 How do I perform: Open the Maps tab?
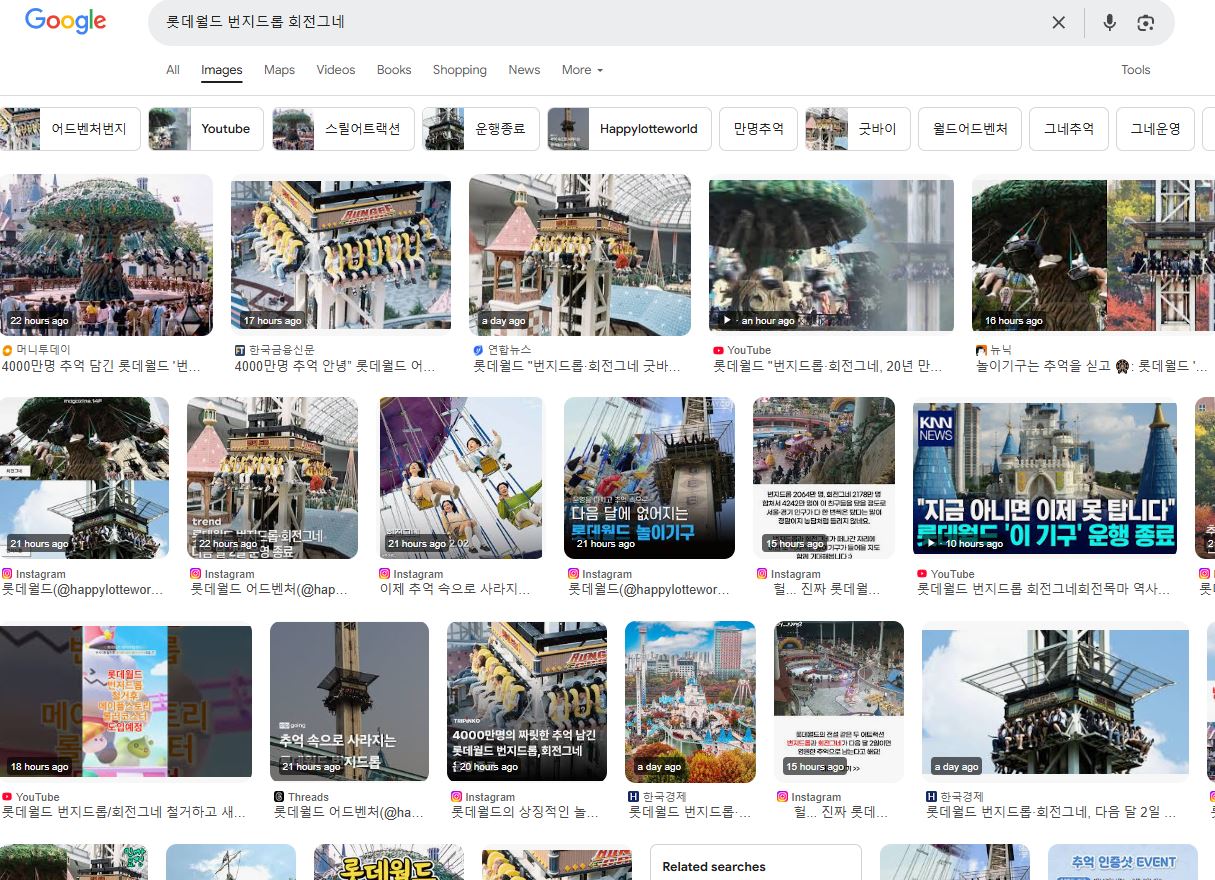(x=279, y=70)
